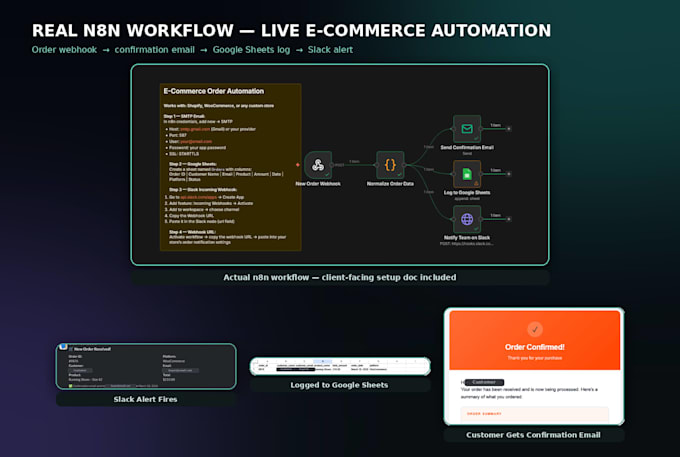Click 'Step 4 — Webhook URL' heading
This screenshot has height=457, width=680.
[192, 232]
